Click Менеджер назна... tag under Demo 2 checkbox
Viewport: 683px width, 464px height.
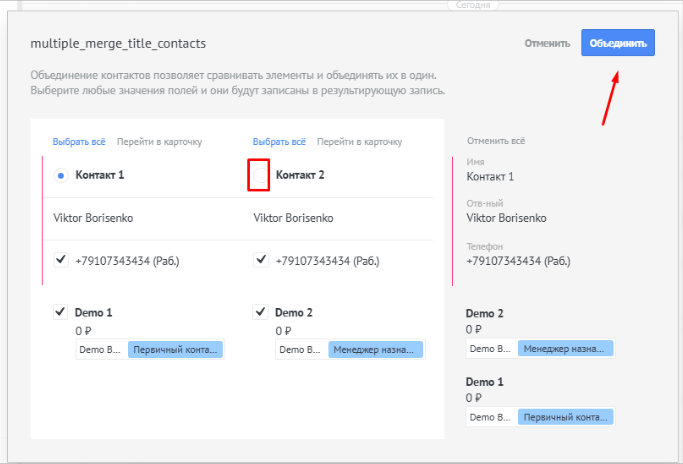click(375, 350)
